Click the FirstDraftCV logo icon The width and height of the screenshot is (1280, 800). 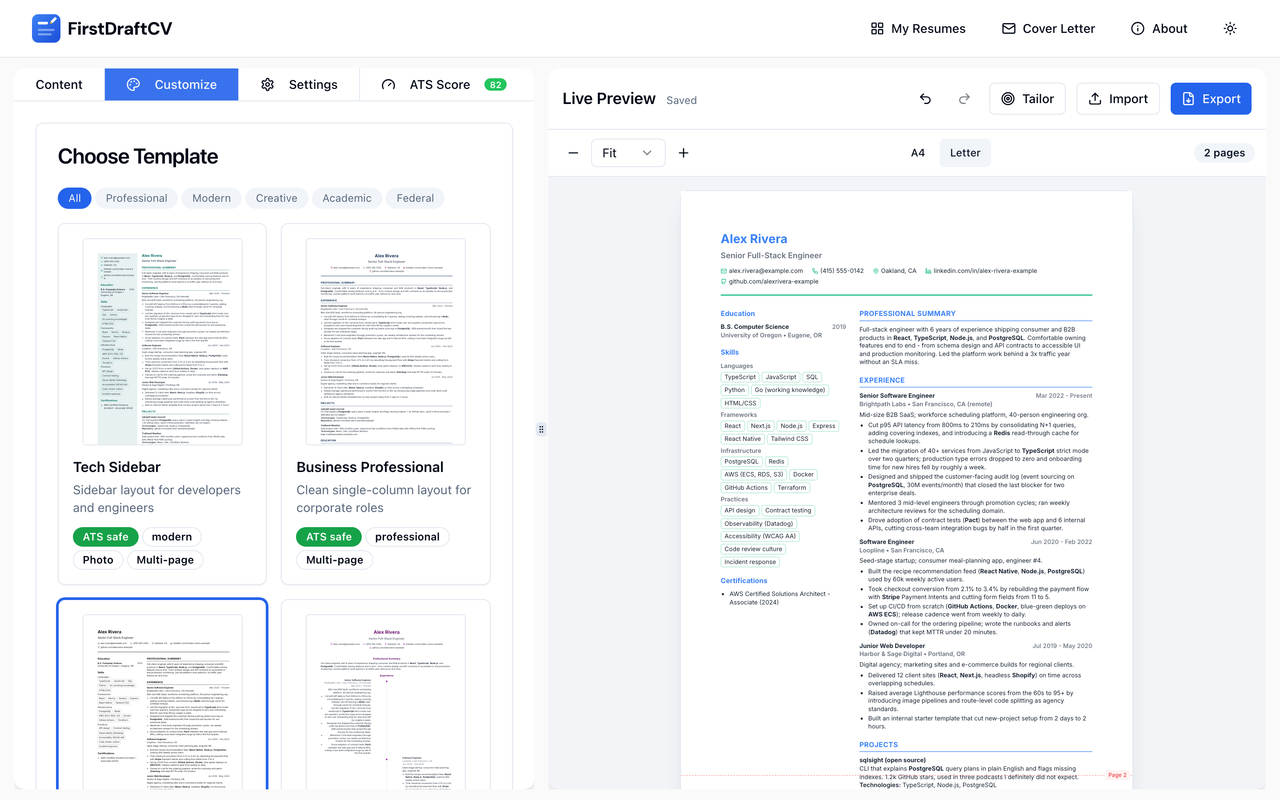coord(46,28)
